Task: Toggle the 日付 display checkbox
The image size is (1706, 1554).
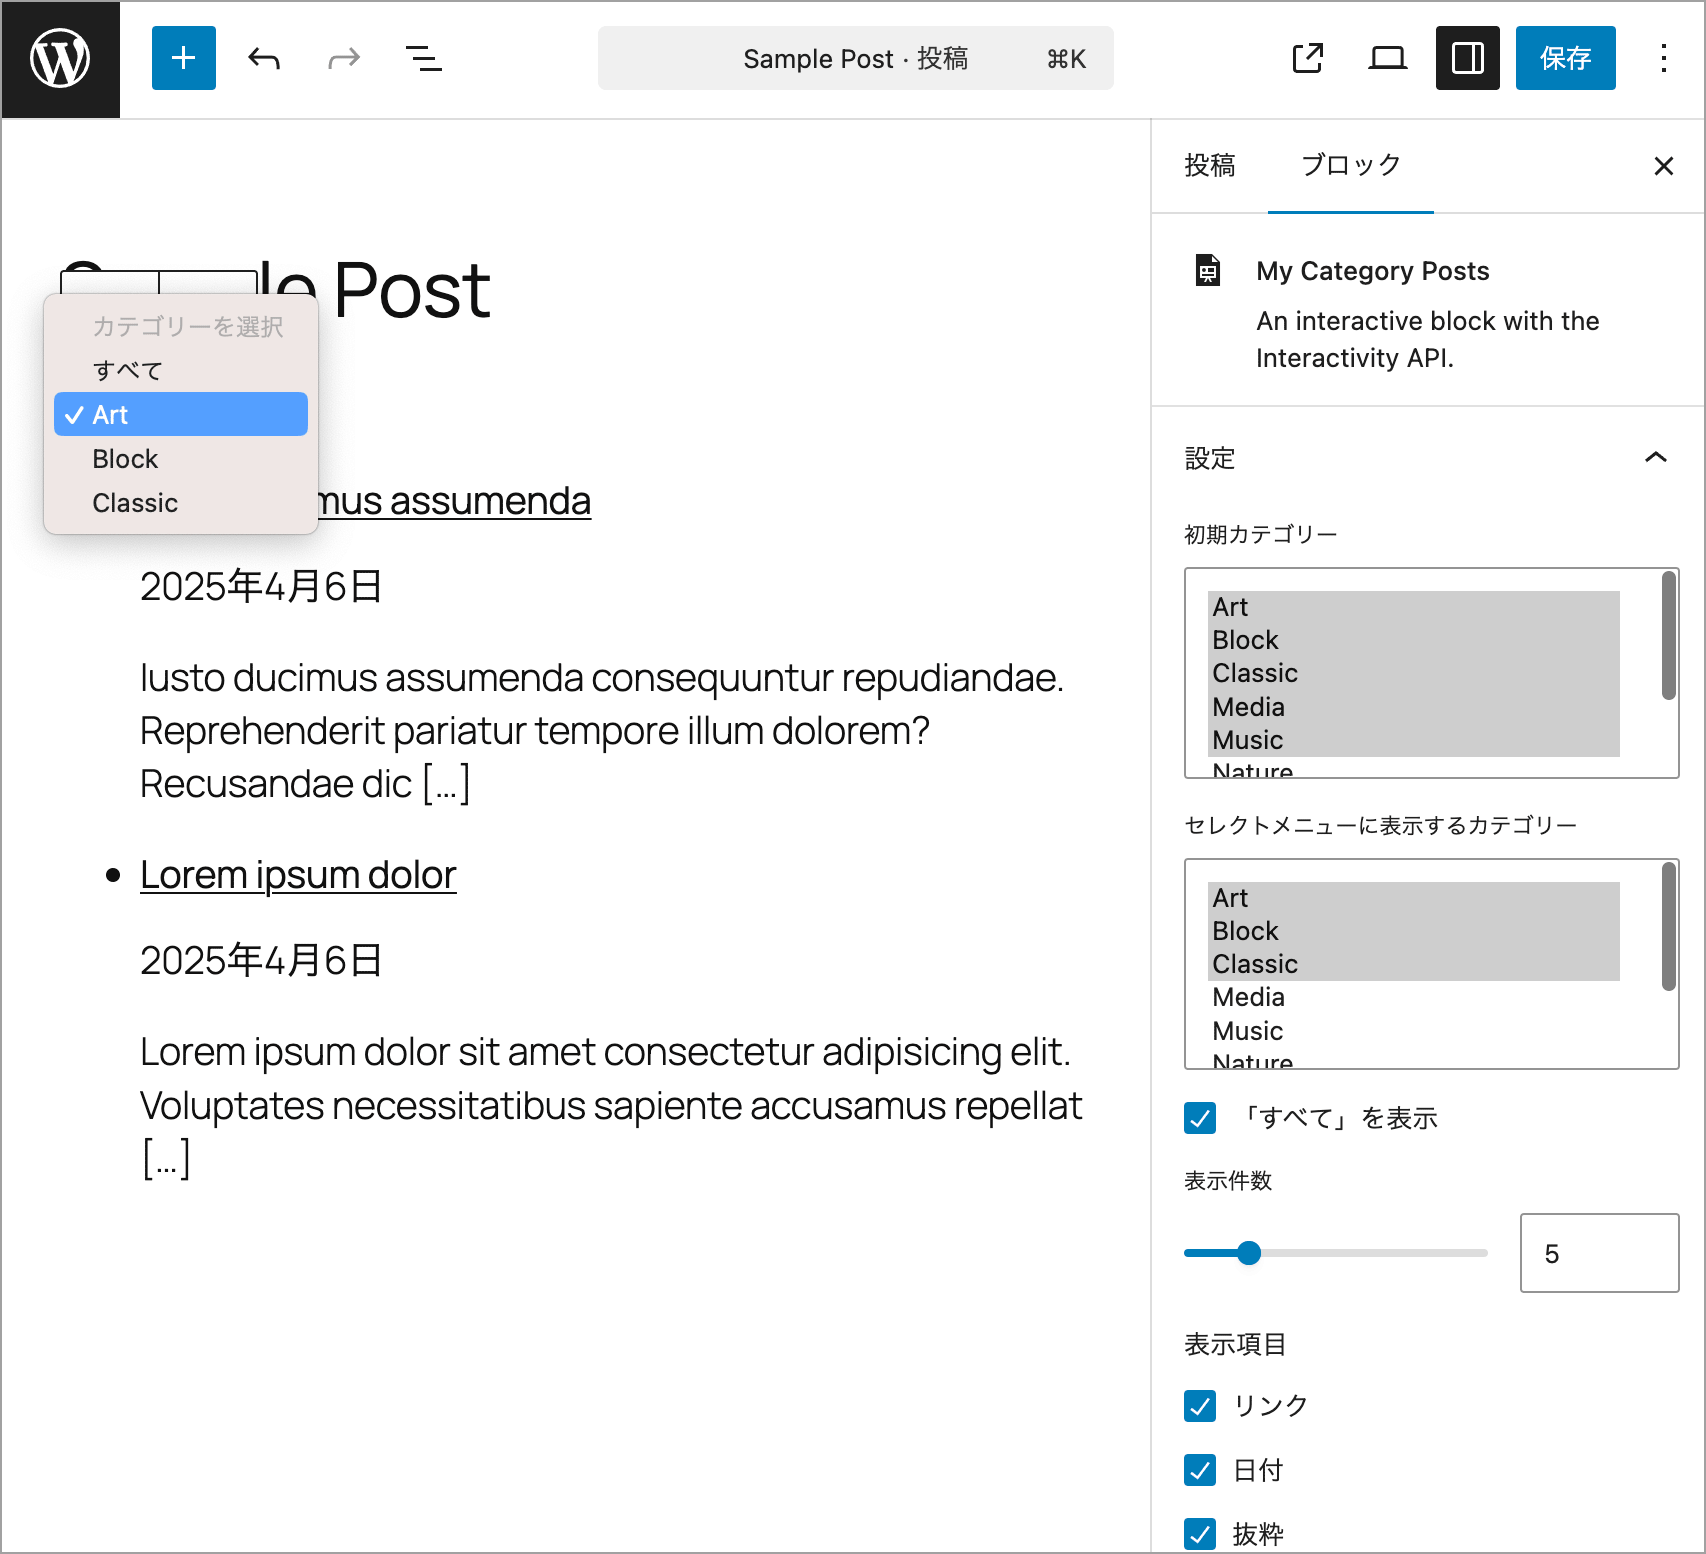Action: pyautogui.click(x=1200, y=1470)
